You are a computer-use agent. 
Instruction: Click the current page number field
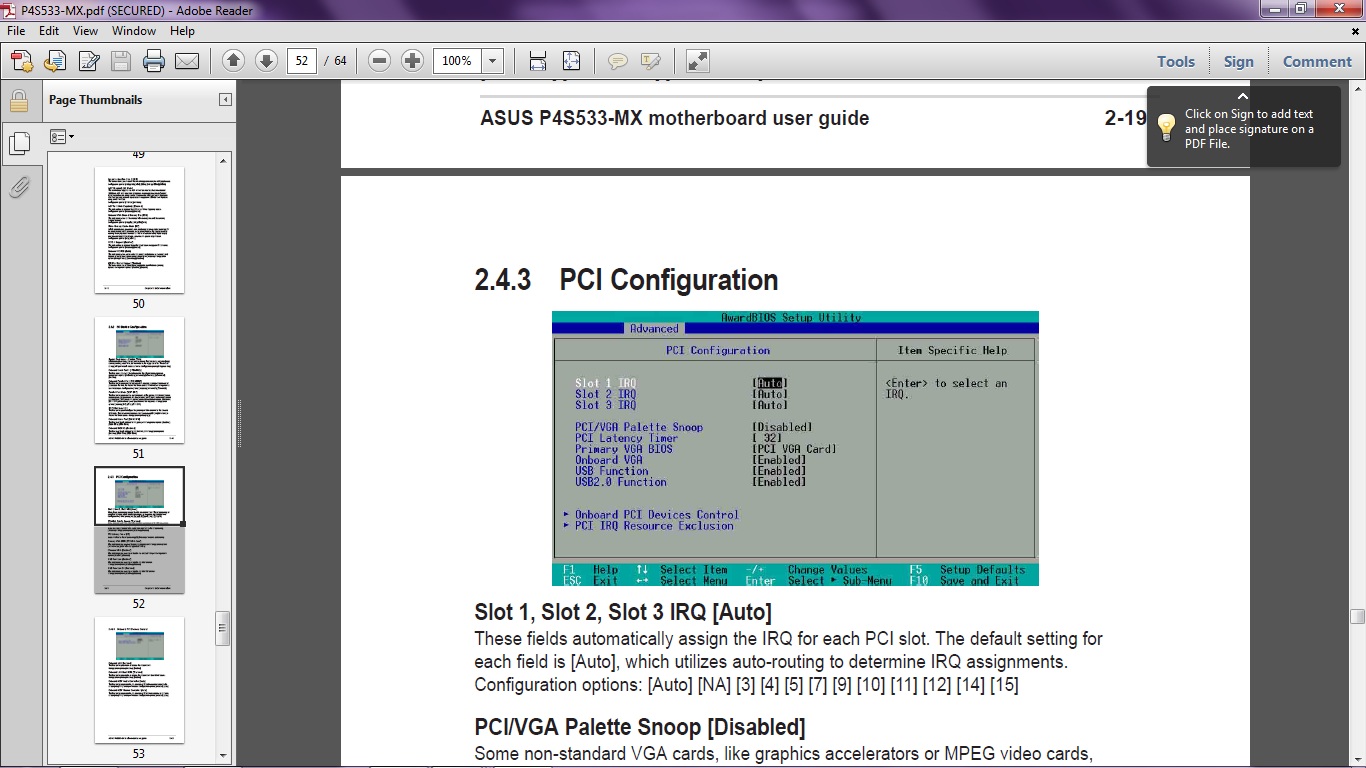point(302,61)
